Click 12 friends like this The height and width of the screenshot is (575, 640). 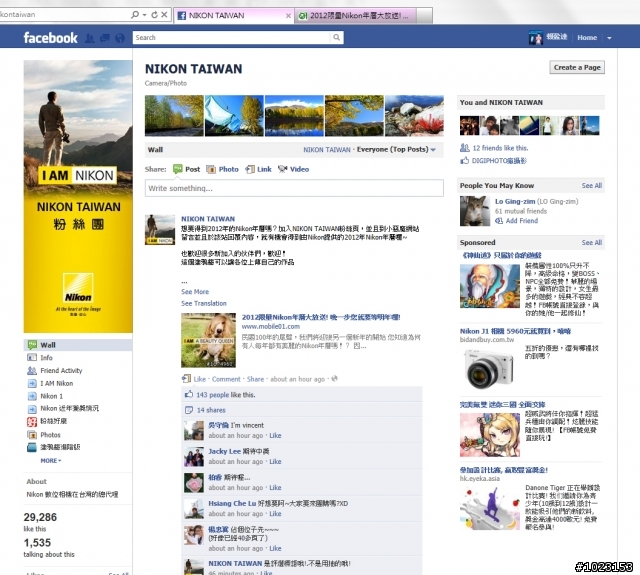click(x=500, y=148)
